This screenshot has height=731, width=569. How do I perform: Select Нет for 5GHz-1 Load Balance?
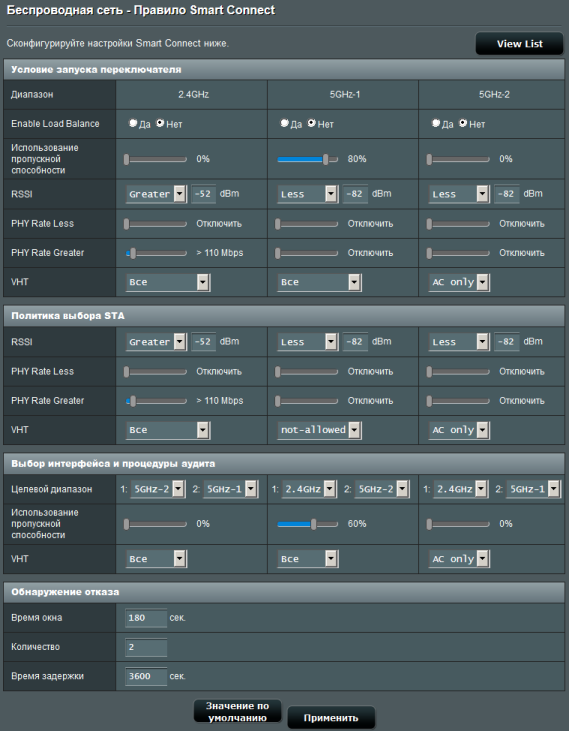pos(312,123)
